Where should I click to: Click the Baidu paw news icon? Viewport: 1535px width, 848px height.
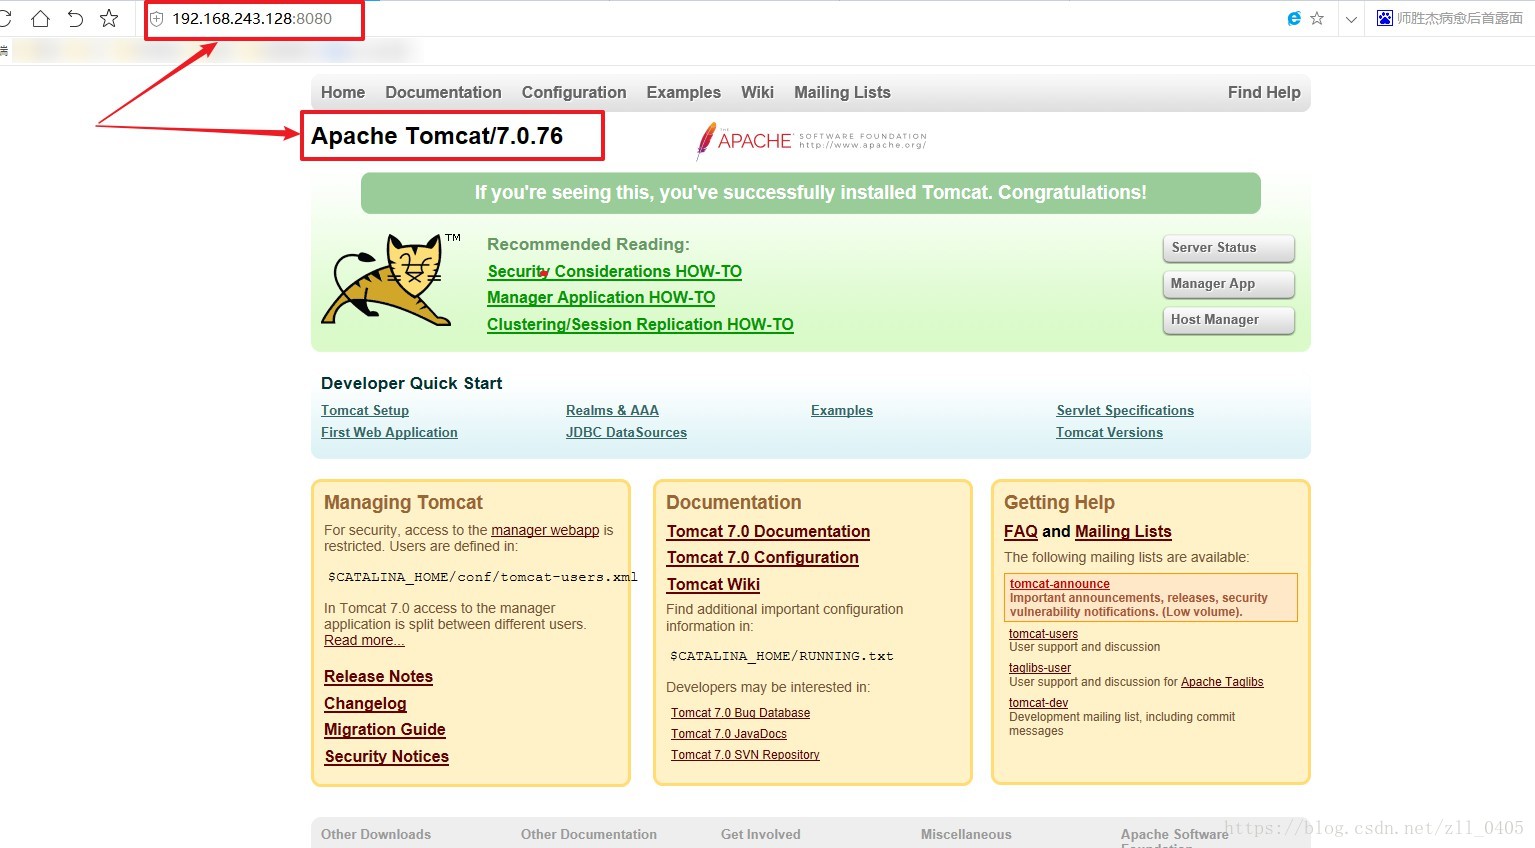pos(1385,18)
